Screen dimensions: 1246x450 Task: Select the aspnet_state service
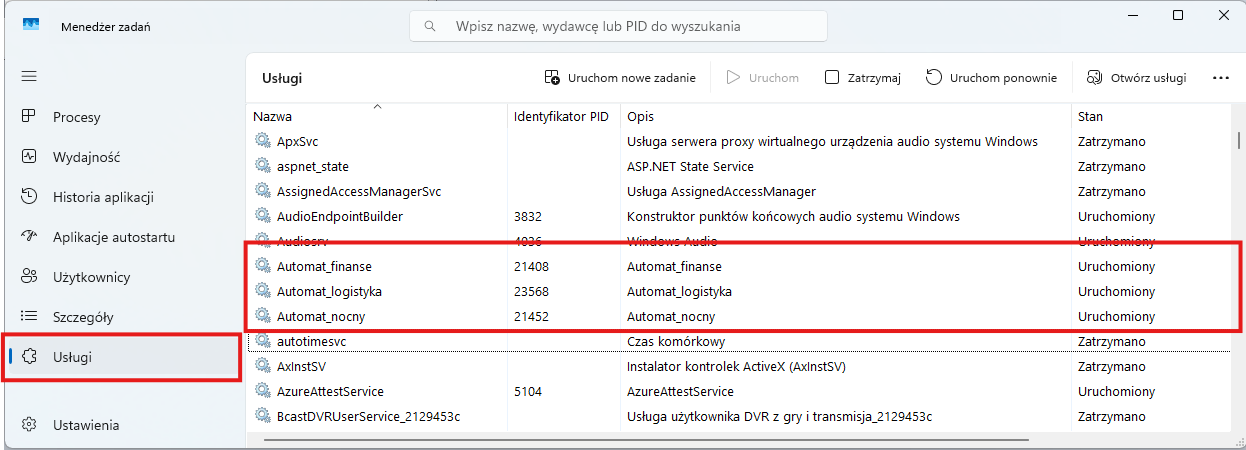coord(312,166)
